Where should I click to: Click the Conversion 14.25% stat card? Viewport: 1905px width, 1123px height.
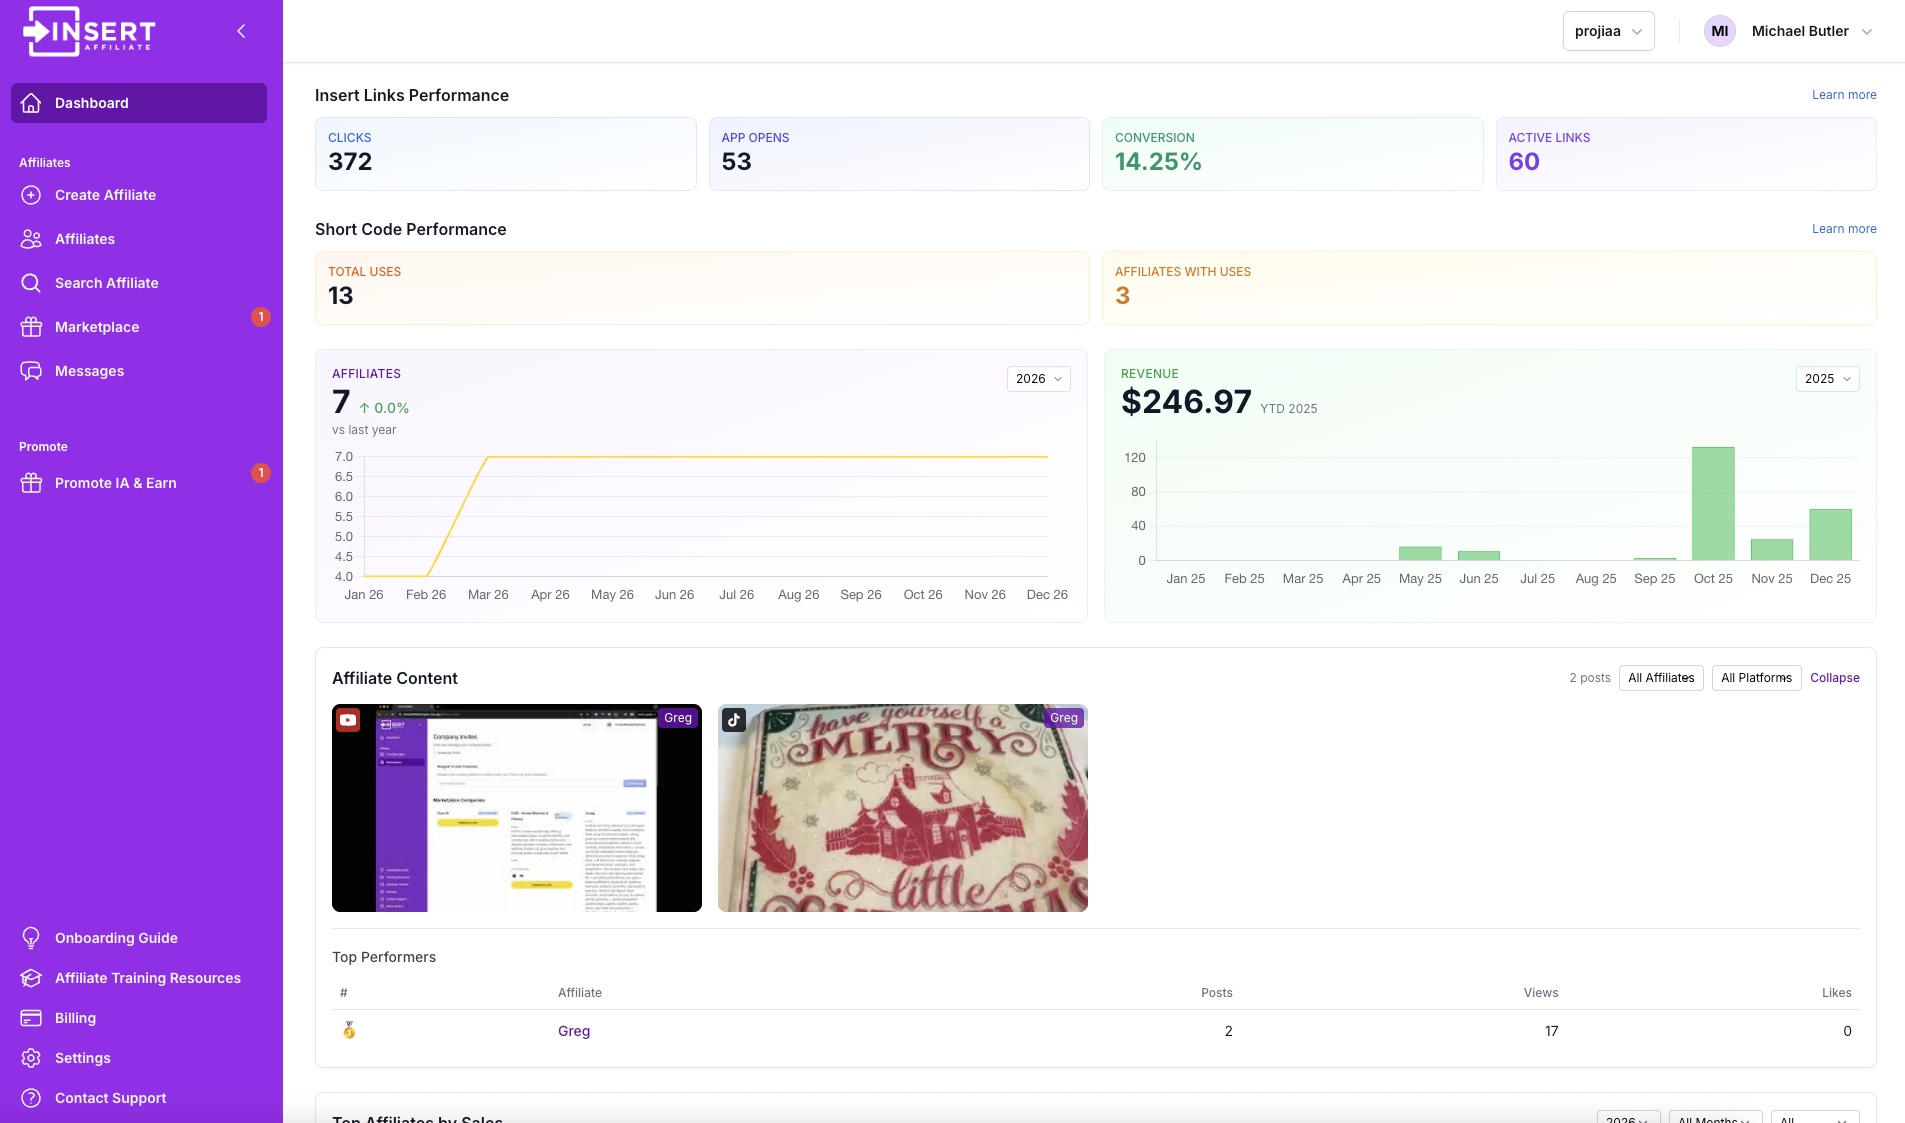pos(1293,154)
